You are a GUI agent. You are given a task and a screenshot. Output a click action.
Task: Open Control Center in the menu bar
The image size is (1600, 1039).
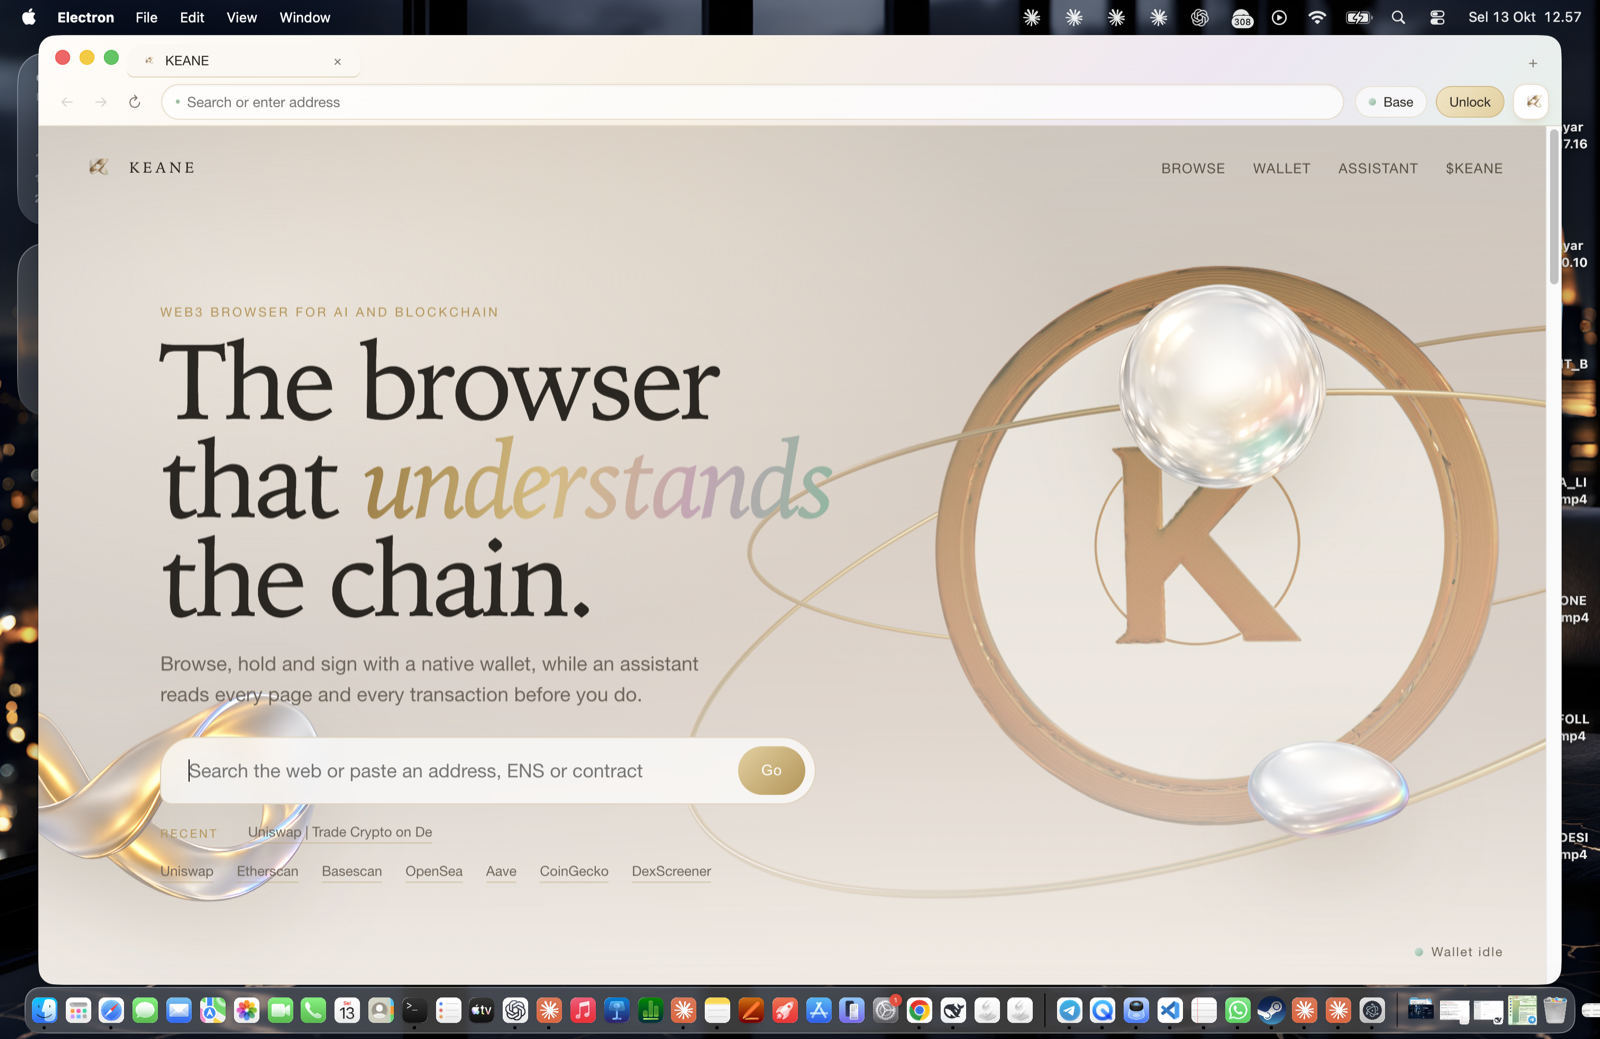pyautogui.click(x=1437, y=17)
